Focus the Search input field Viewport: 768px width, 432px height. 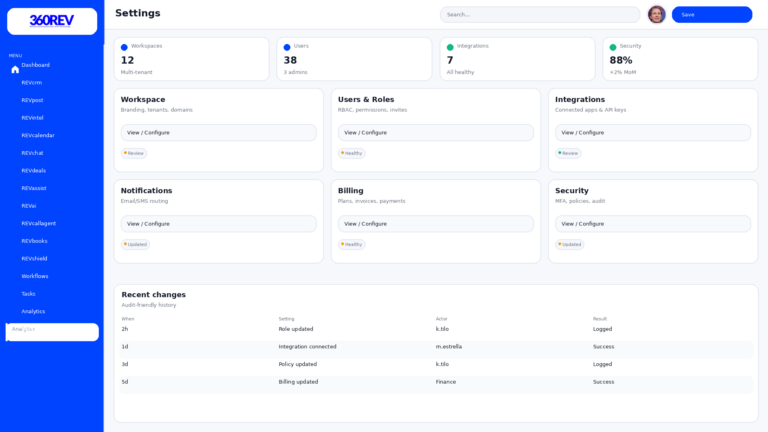point(540,14)
